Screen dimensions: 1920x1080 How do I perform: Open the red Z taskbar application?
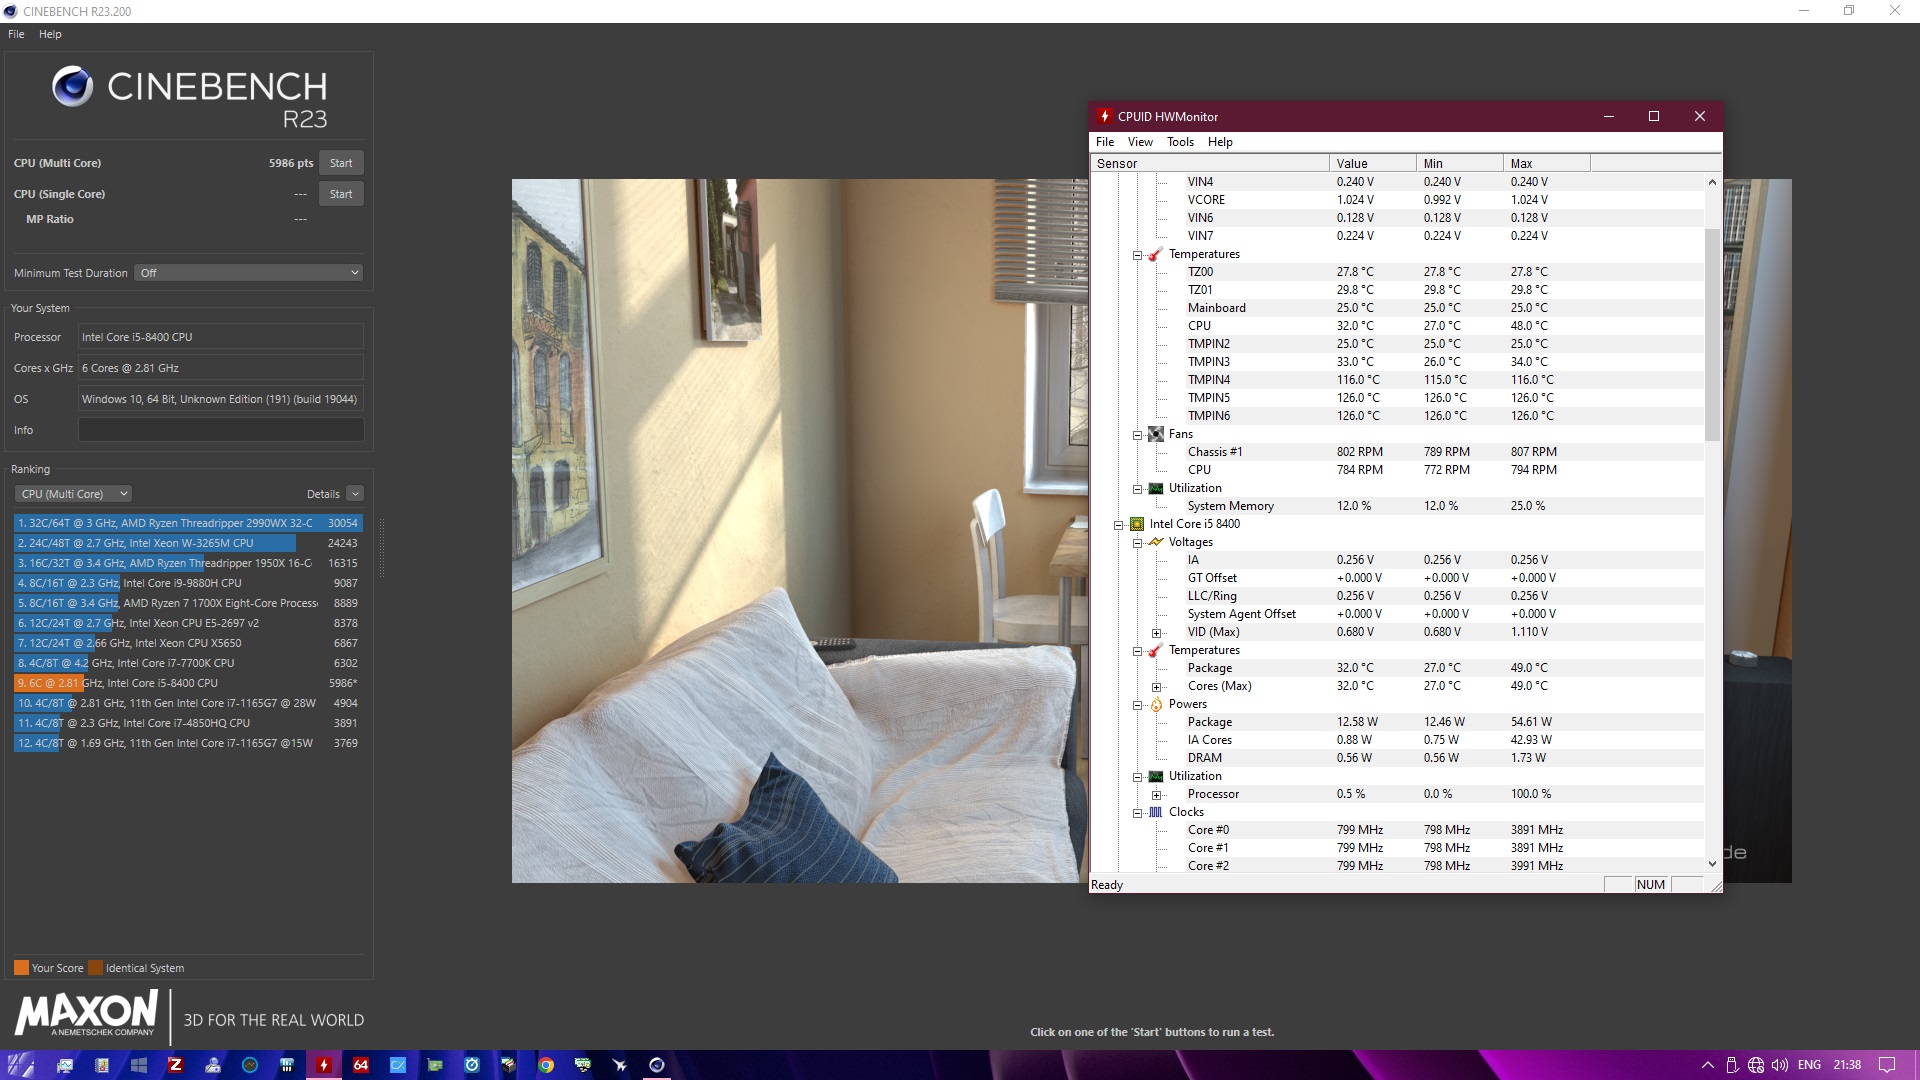click(x=175, y=1065)
